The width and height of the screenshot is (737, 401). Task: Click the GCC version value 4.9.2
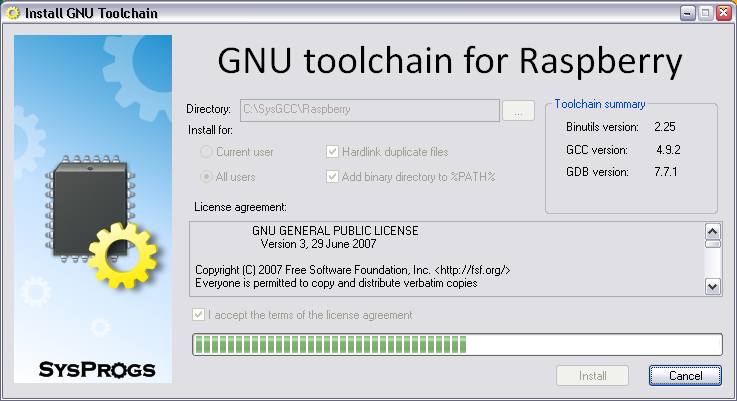click(668, 150)
